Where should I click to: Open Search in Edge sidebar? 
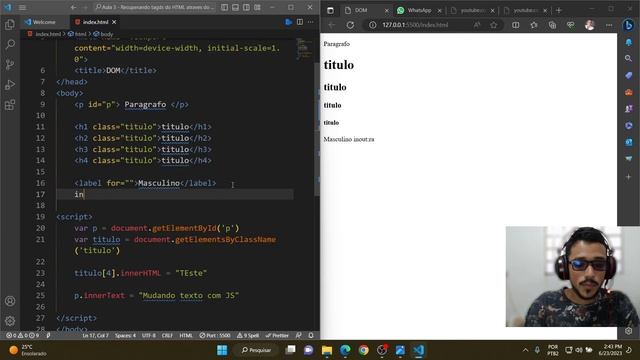(x=629, y=58)
